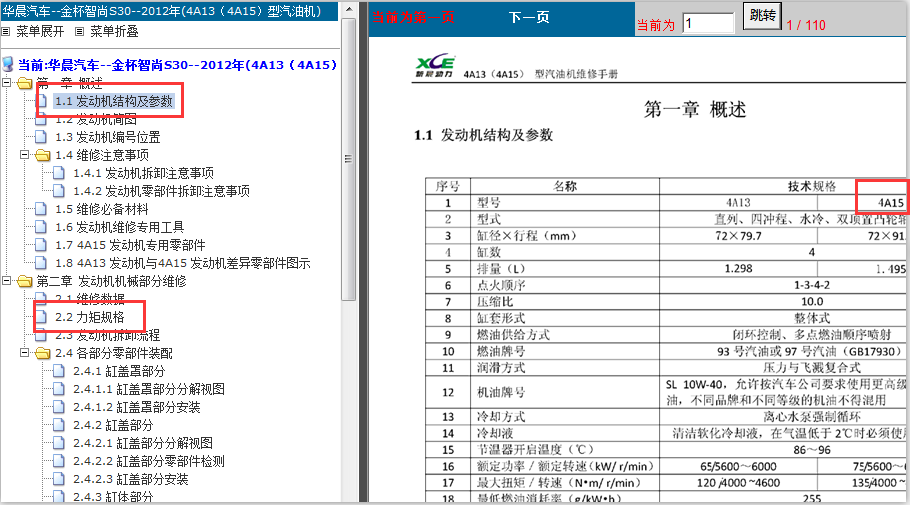Open 1.4 维修注意事项 folder entry
Image resolution: width=910 pixels, height=505 pixels.
tap(102, 156)
